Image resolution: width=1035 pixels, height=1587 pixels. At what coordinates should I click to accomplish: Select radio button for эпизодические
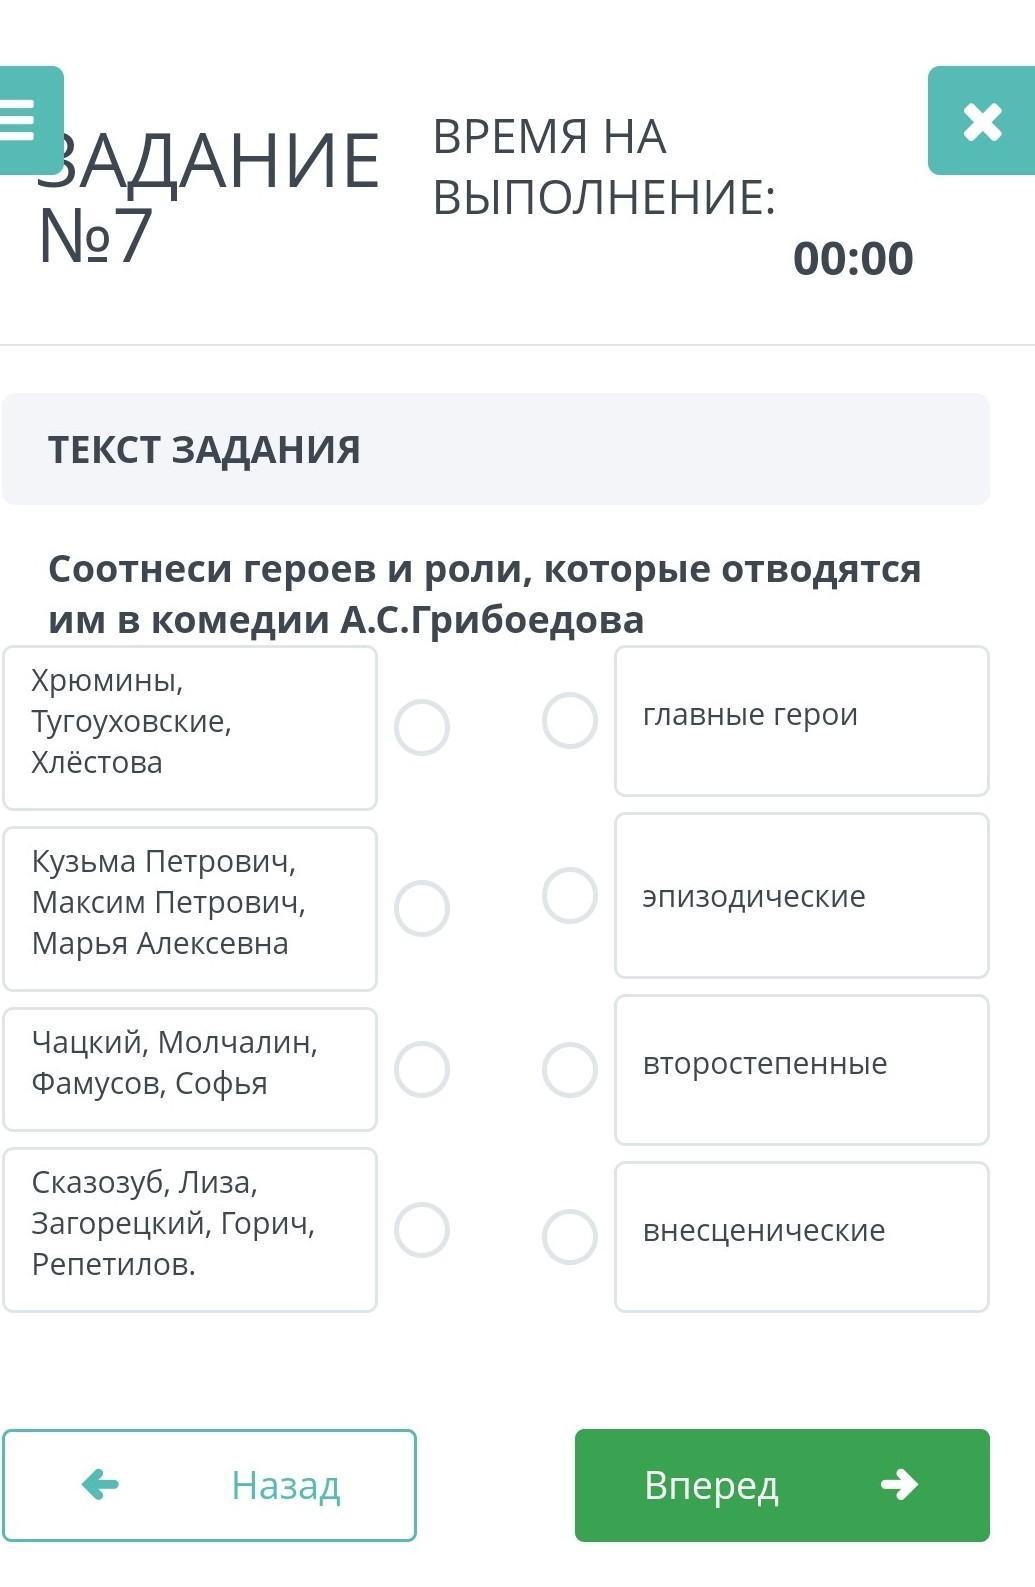pos(569,895)
